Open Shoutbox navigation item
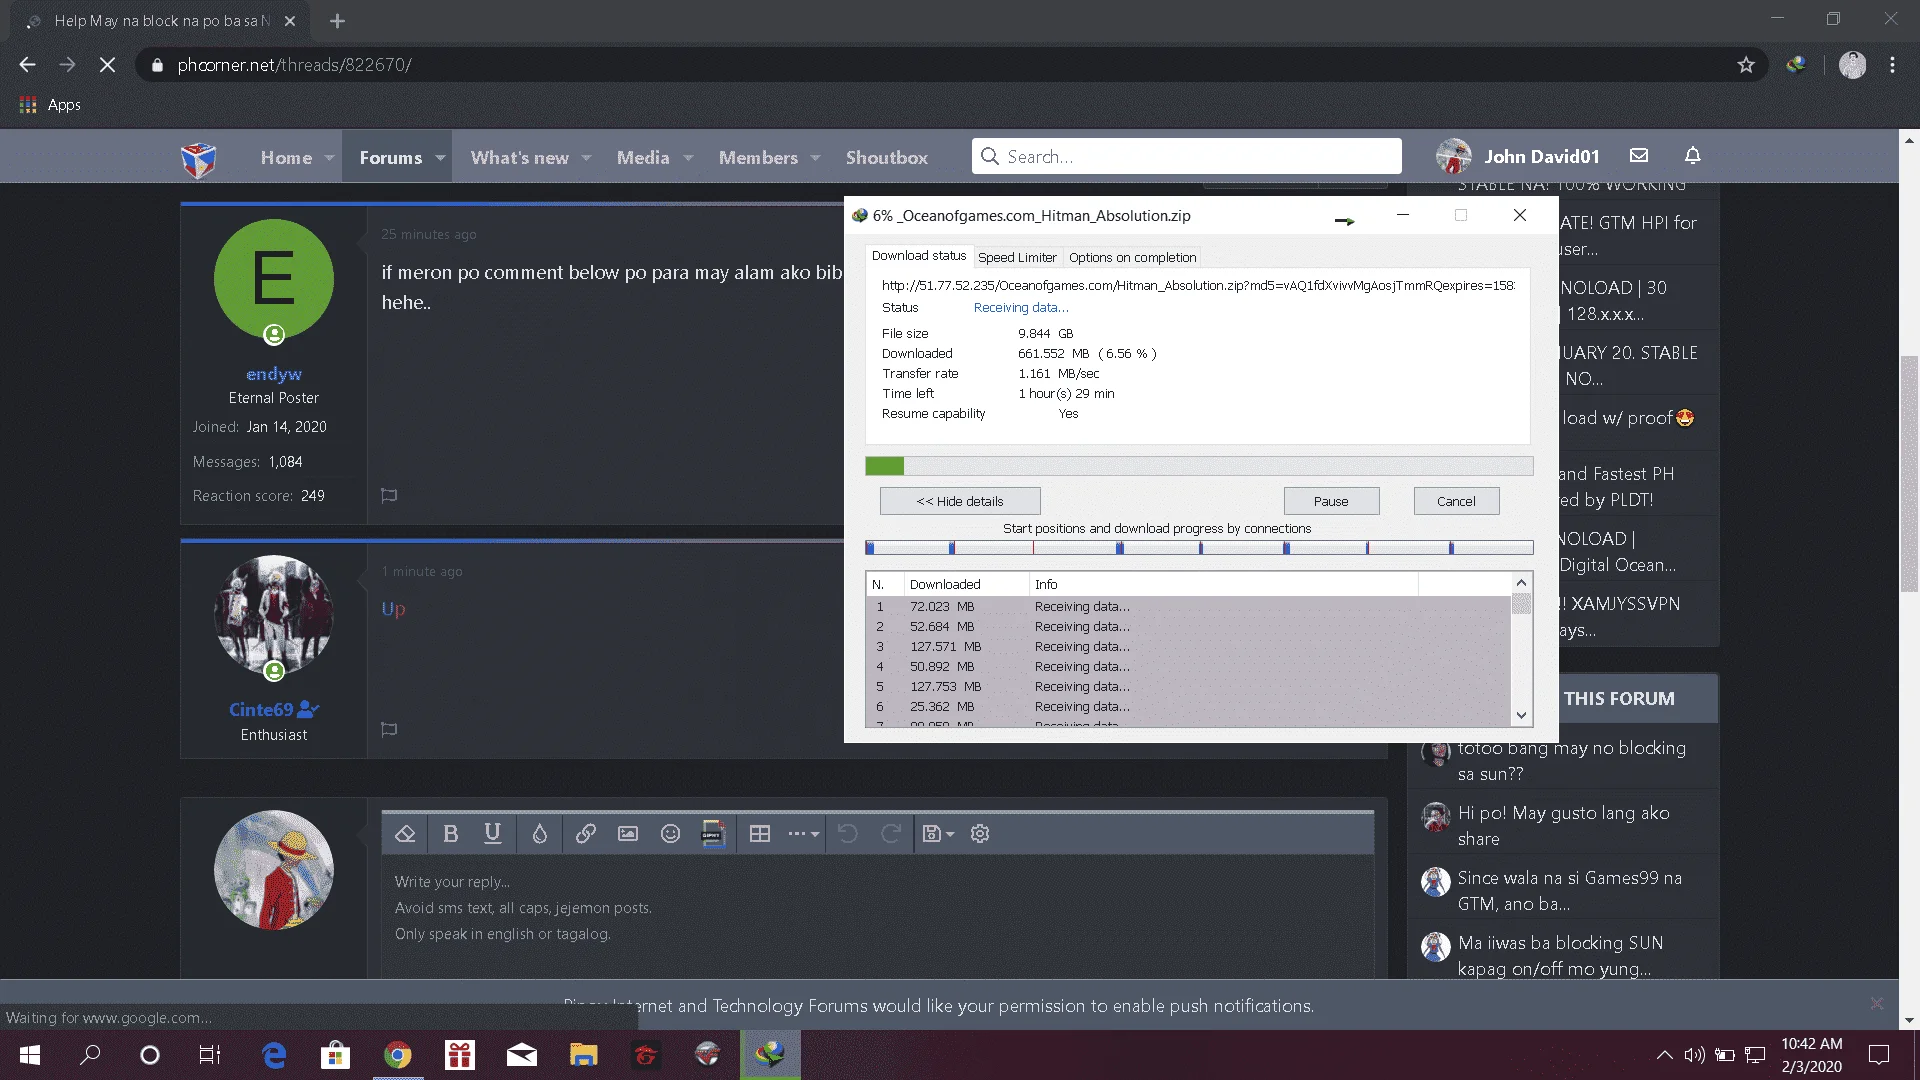The image size is (1920, 1080). pyautogui.click(x=887, y=158)
